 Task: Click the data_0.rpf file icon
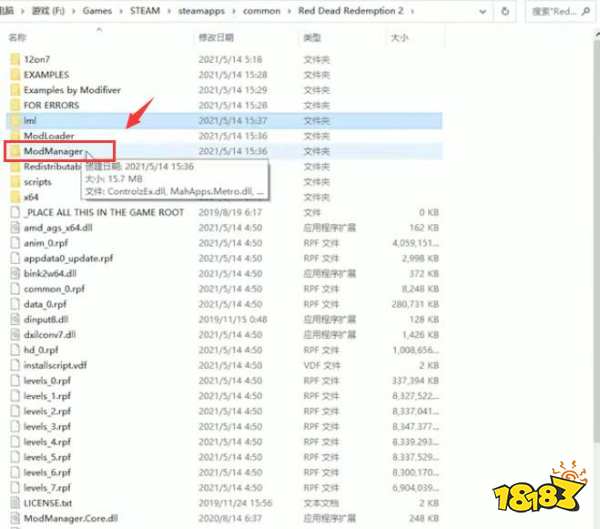click(15, 304)
